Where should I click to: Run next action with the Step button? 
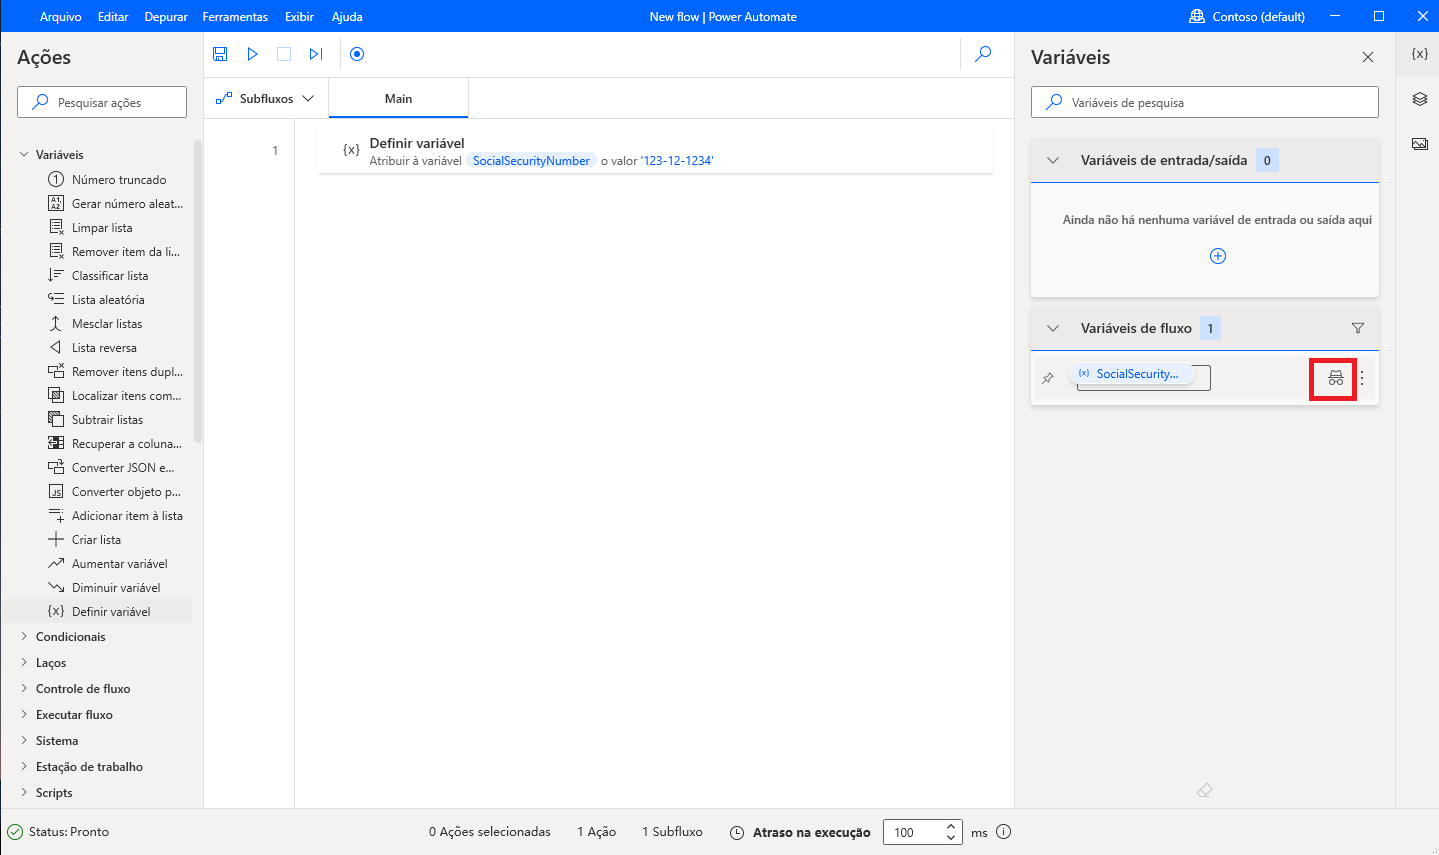point(316,54)
